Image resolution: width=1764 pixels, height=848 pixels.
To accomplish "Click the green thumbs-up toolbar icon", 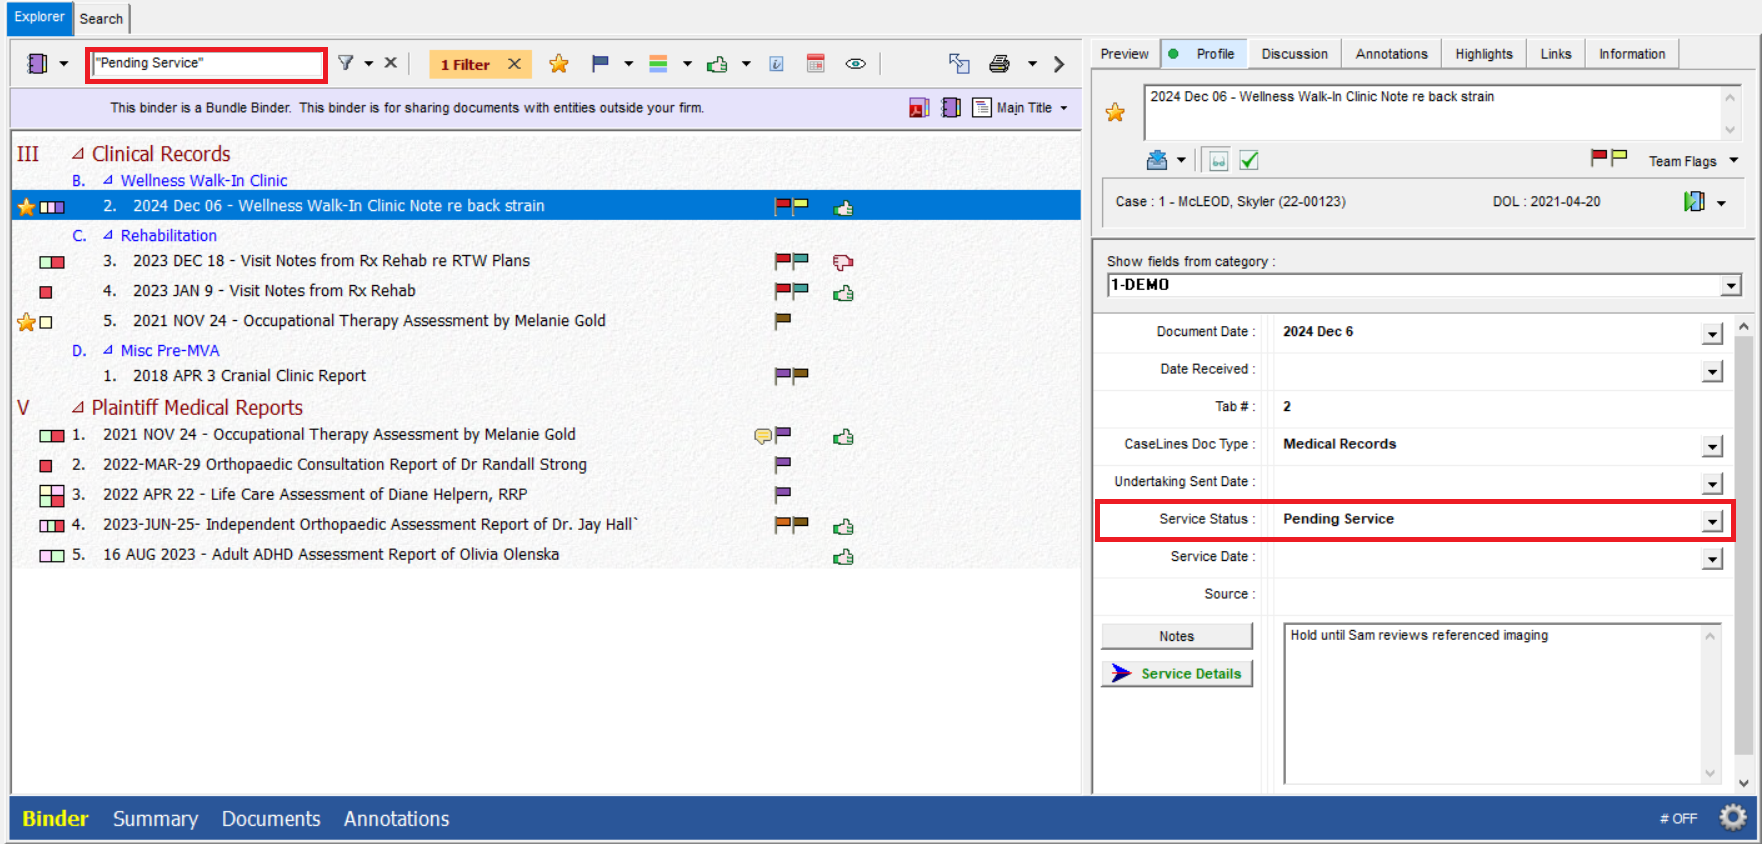I will pos(717,64).
